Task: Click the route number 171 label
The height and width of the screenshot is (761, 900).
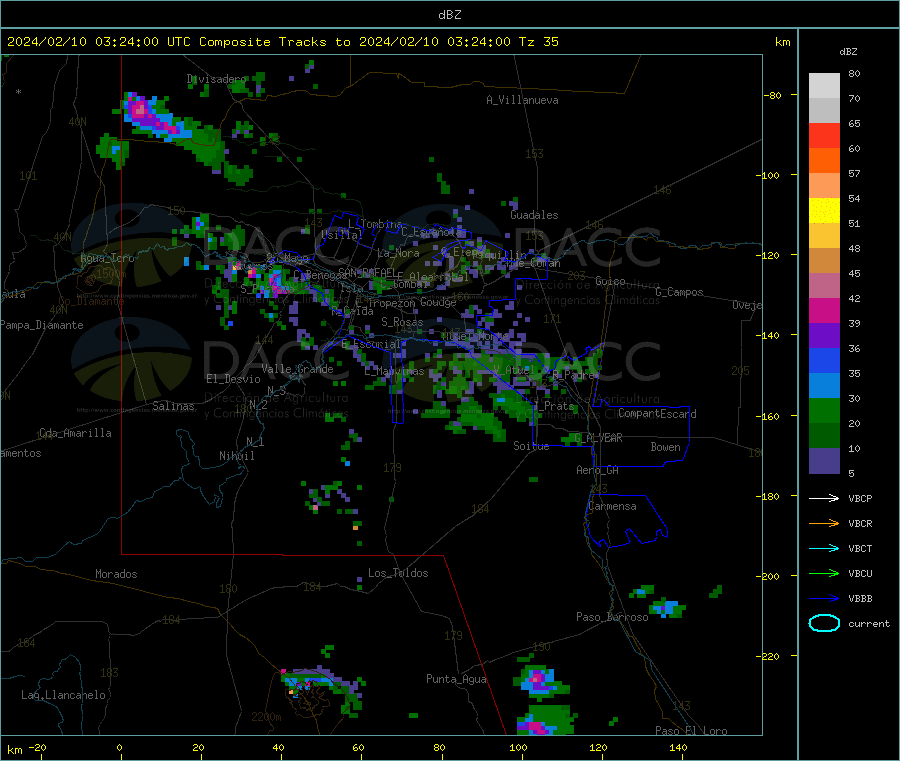Action: tap(552, 318)
